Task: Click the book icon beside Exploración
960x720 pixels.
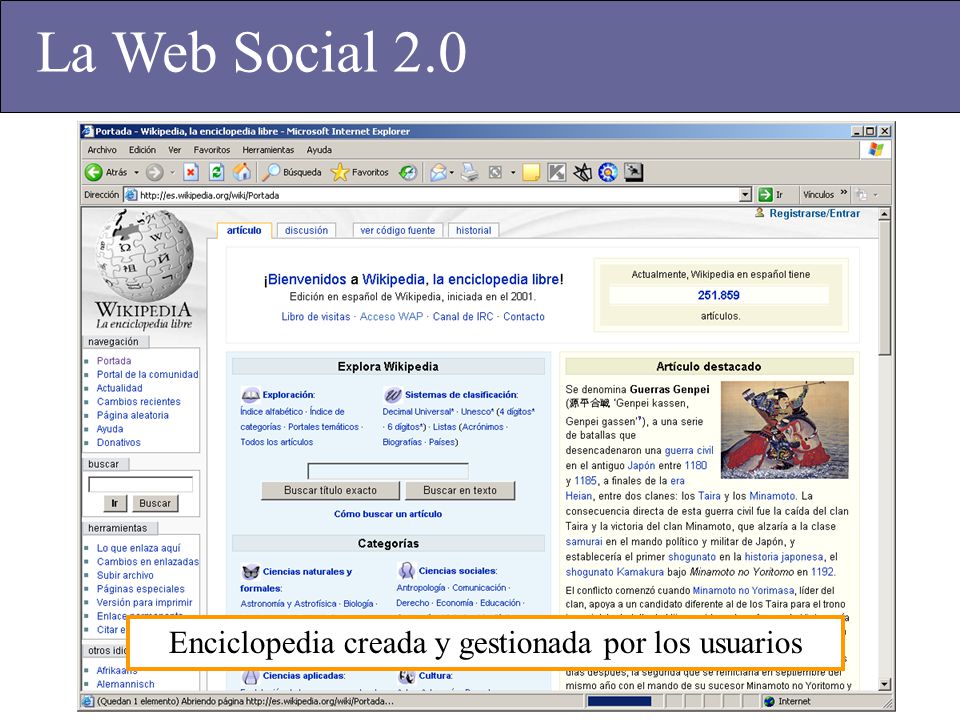Action: point(250,395)
